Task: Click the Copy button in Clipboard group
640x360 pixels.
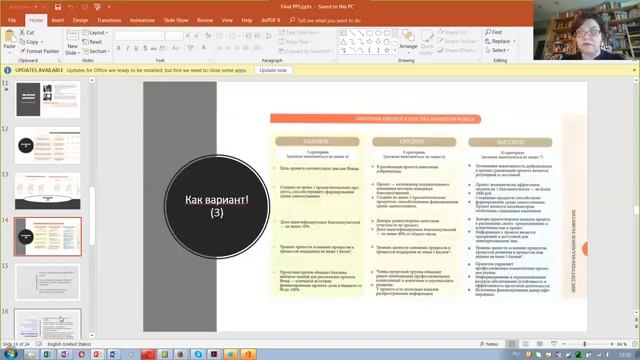Action: tap(29, 42)
